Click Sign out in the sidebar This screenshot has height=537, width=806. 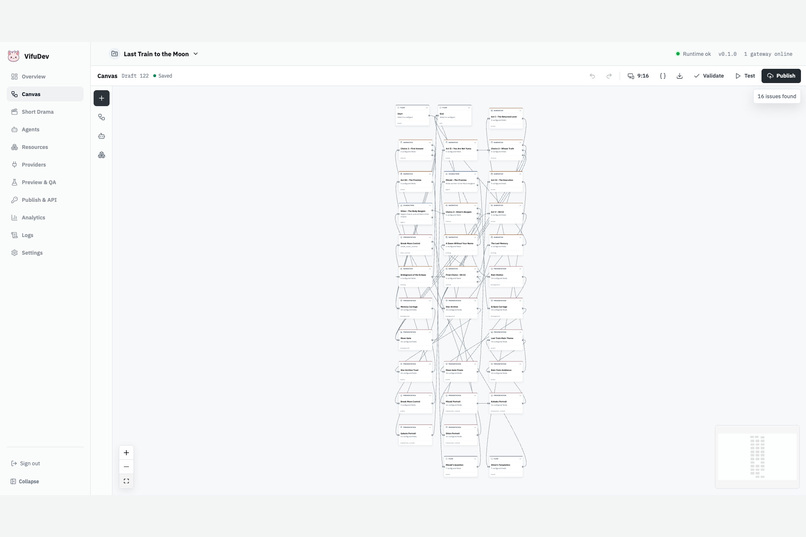tap(26, 464)
